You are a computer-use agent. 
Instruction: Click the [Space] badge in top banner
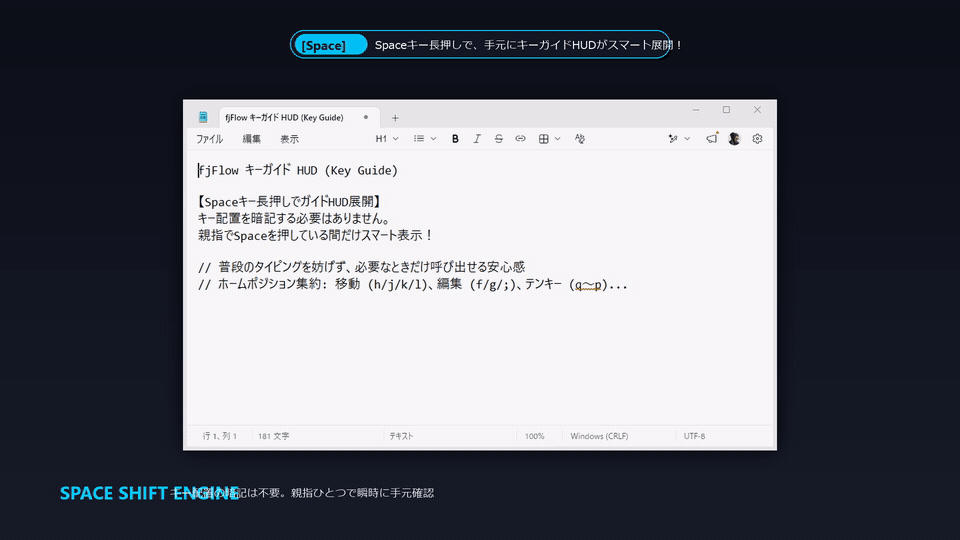coord(330,45)
